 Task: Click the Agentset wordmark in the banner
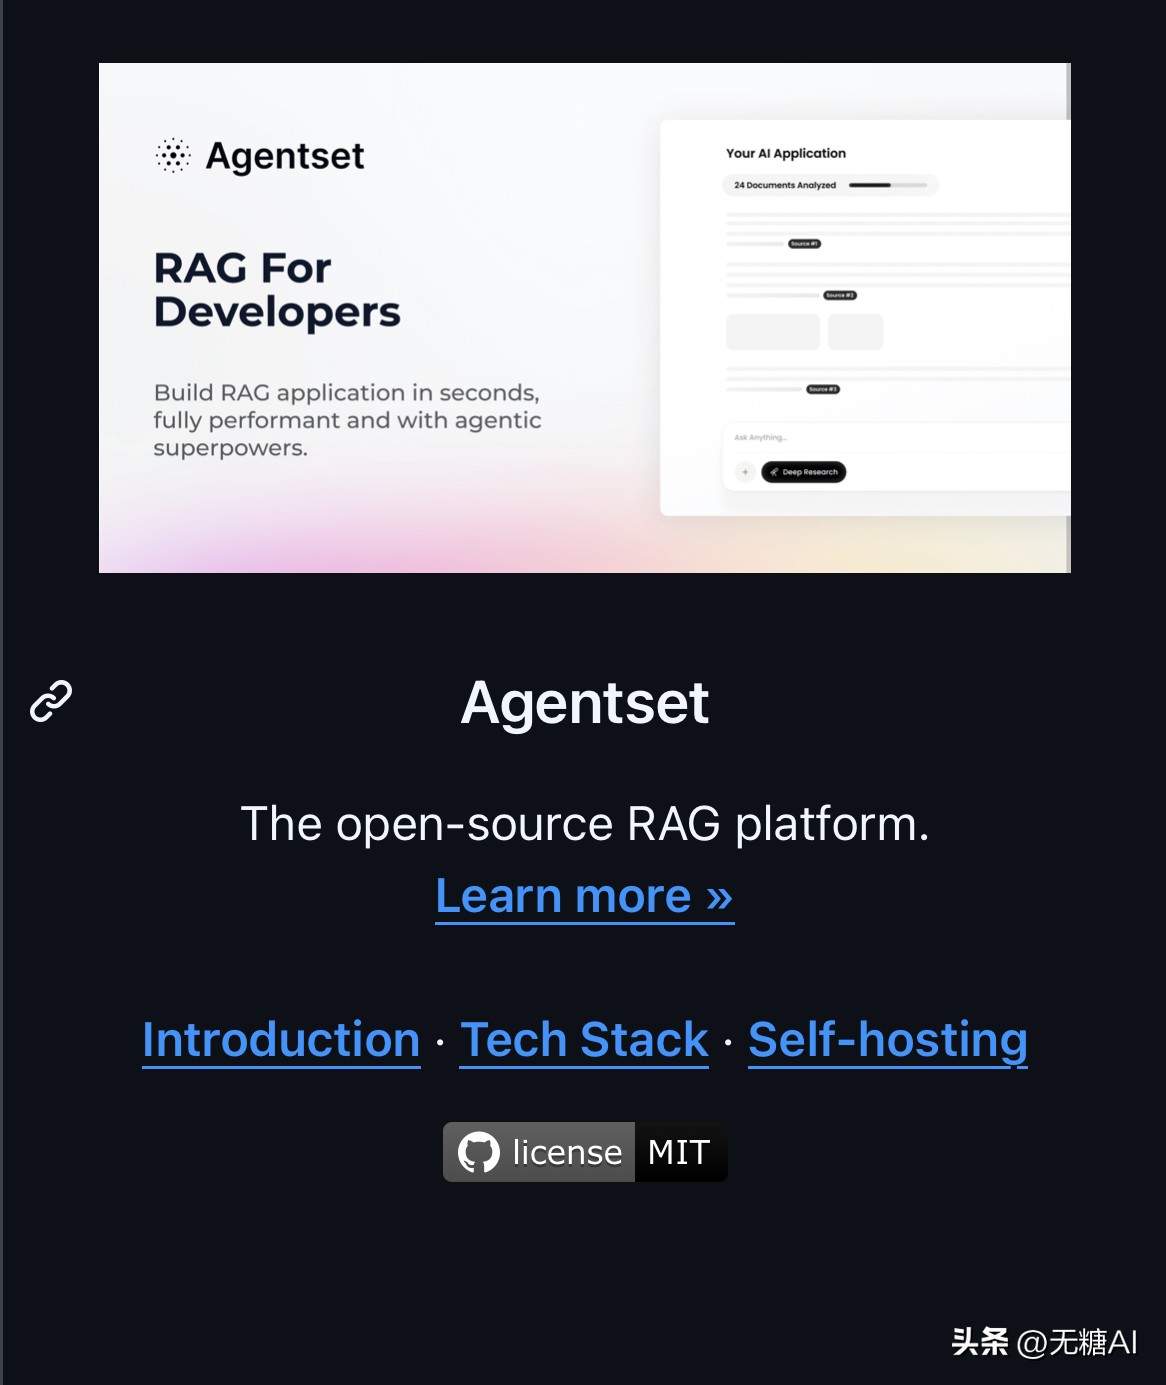click(285, 156)
